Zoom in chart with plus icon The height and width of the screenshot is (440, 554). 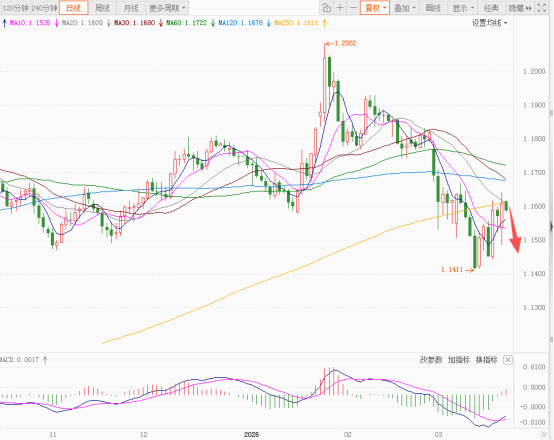[340, 8]
